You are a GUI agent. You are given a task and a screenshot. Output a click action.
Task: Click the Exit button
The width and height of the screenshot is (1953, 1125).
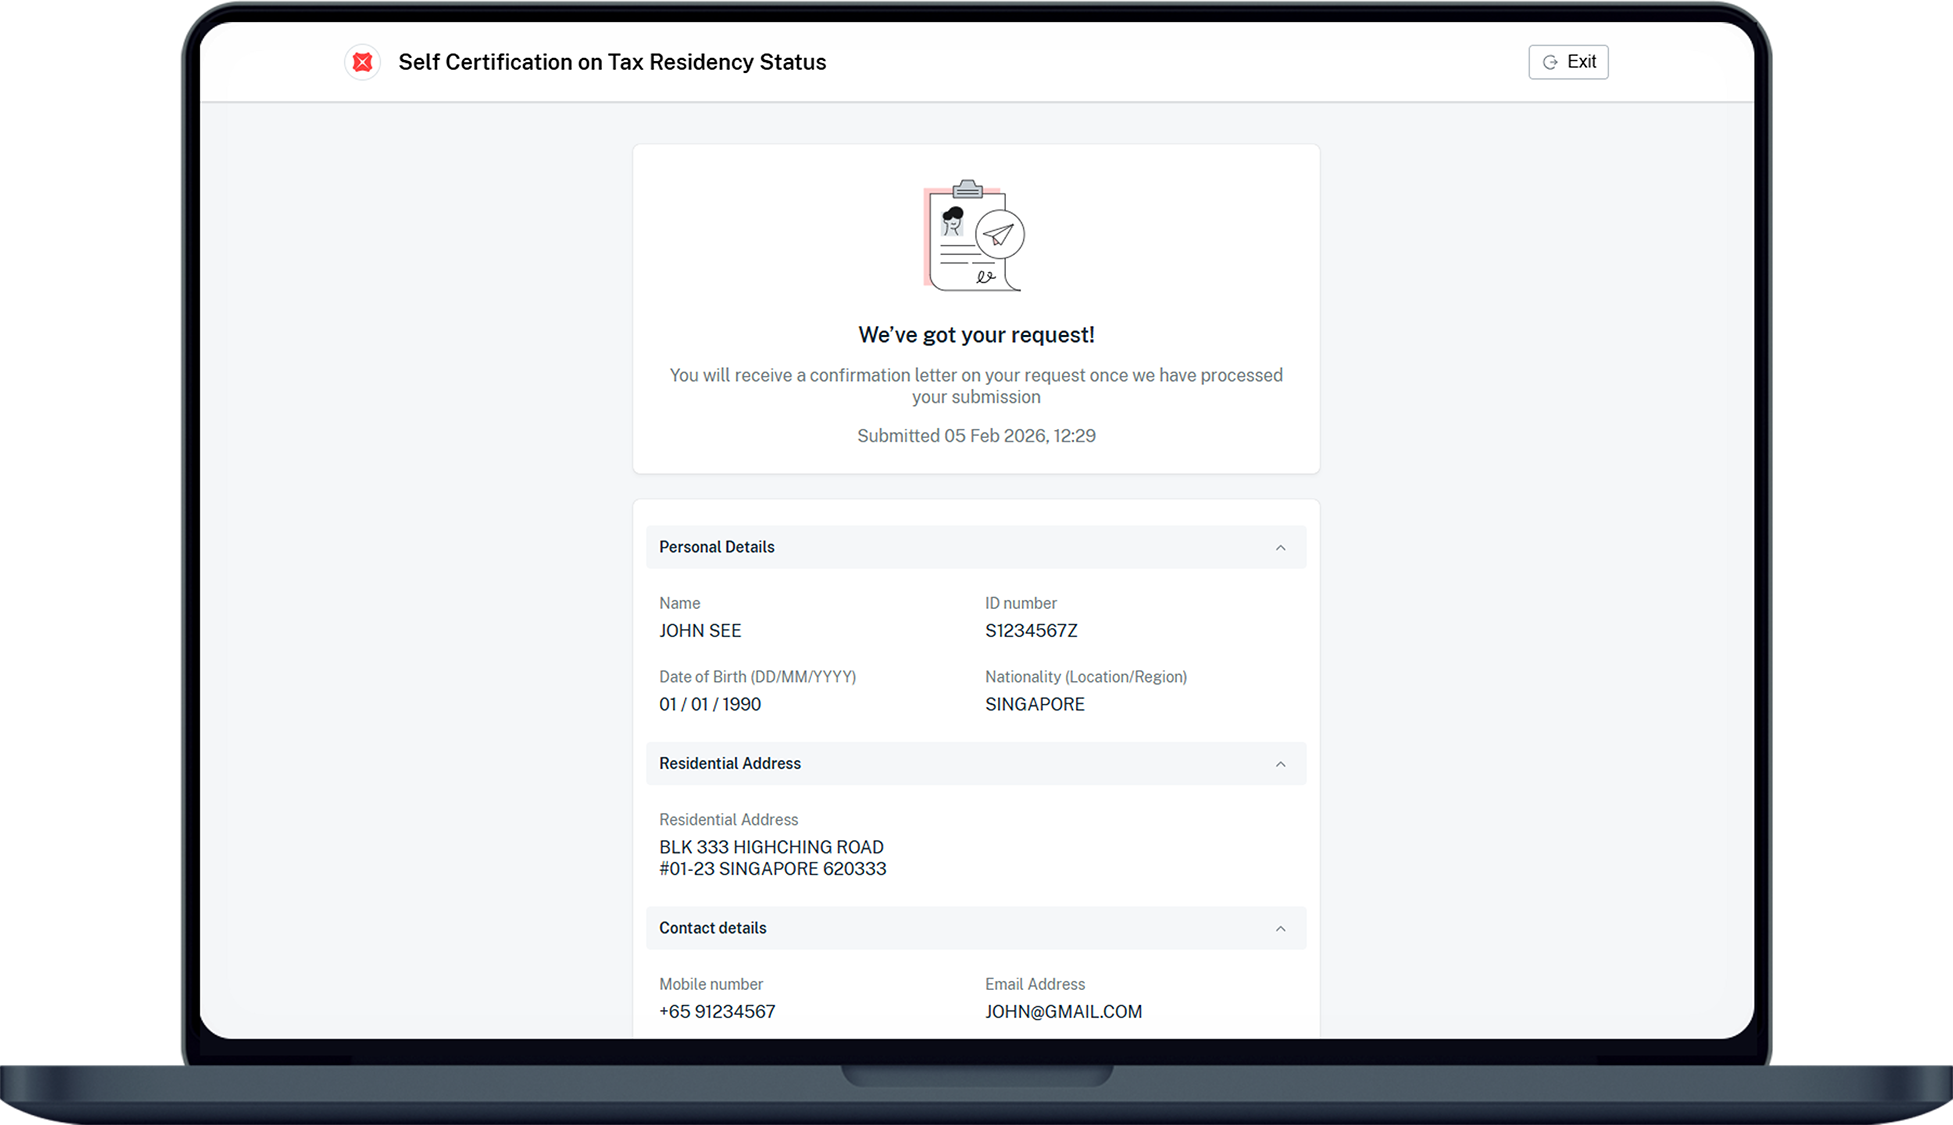tap(1567, 62)
